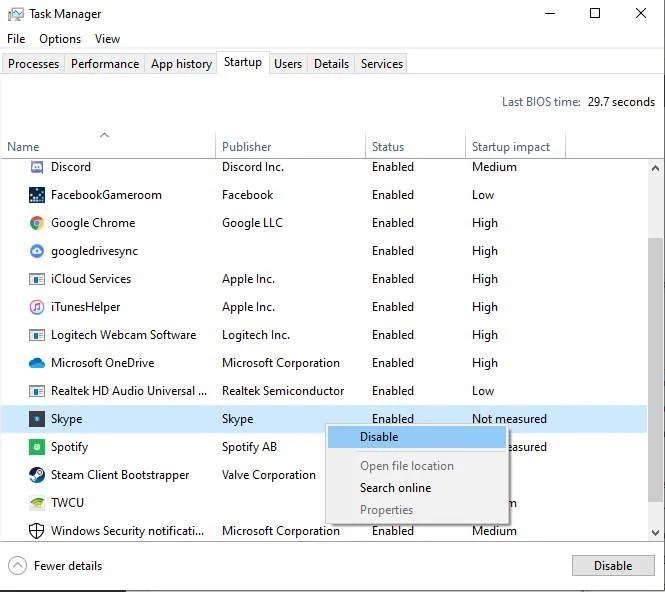Click the Microsoft OneDrive cloud icon
Screen dimensions: 665x592
37,363
